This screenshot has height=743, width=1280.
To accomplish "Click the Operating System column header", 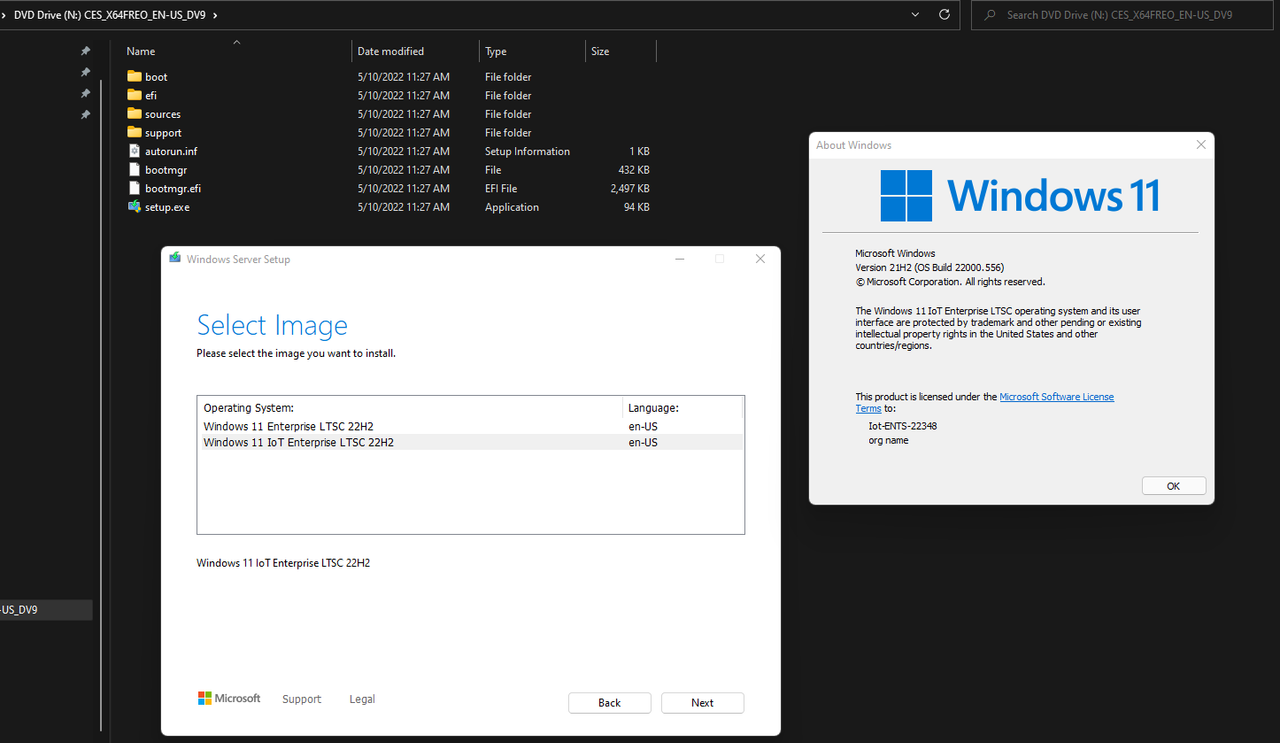I will (x=249, y=408).
